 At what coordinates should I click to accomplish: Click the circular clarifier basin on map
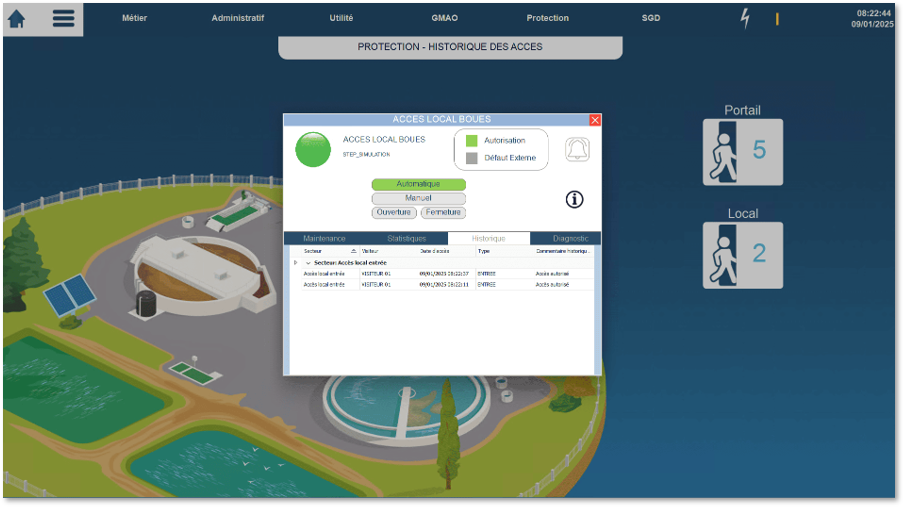click(406, 405)
